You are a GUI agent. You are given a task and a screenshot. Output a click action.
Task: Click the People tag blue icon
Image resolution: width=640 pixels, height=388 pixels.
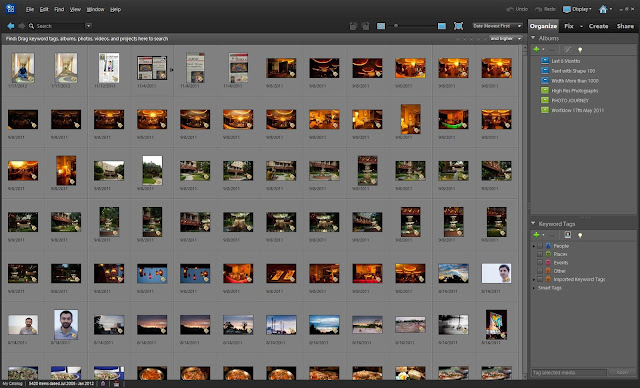coord(548,246)
